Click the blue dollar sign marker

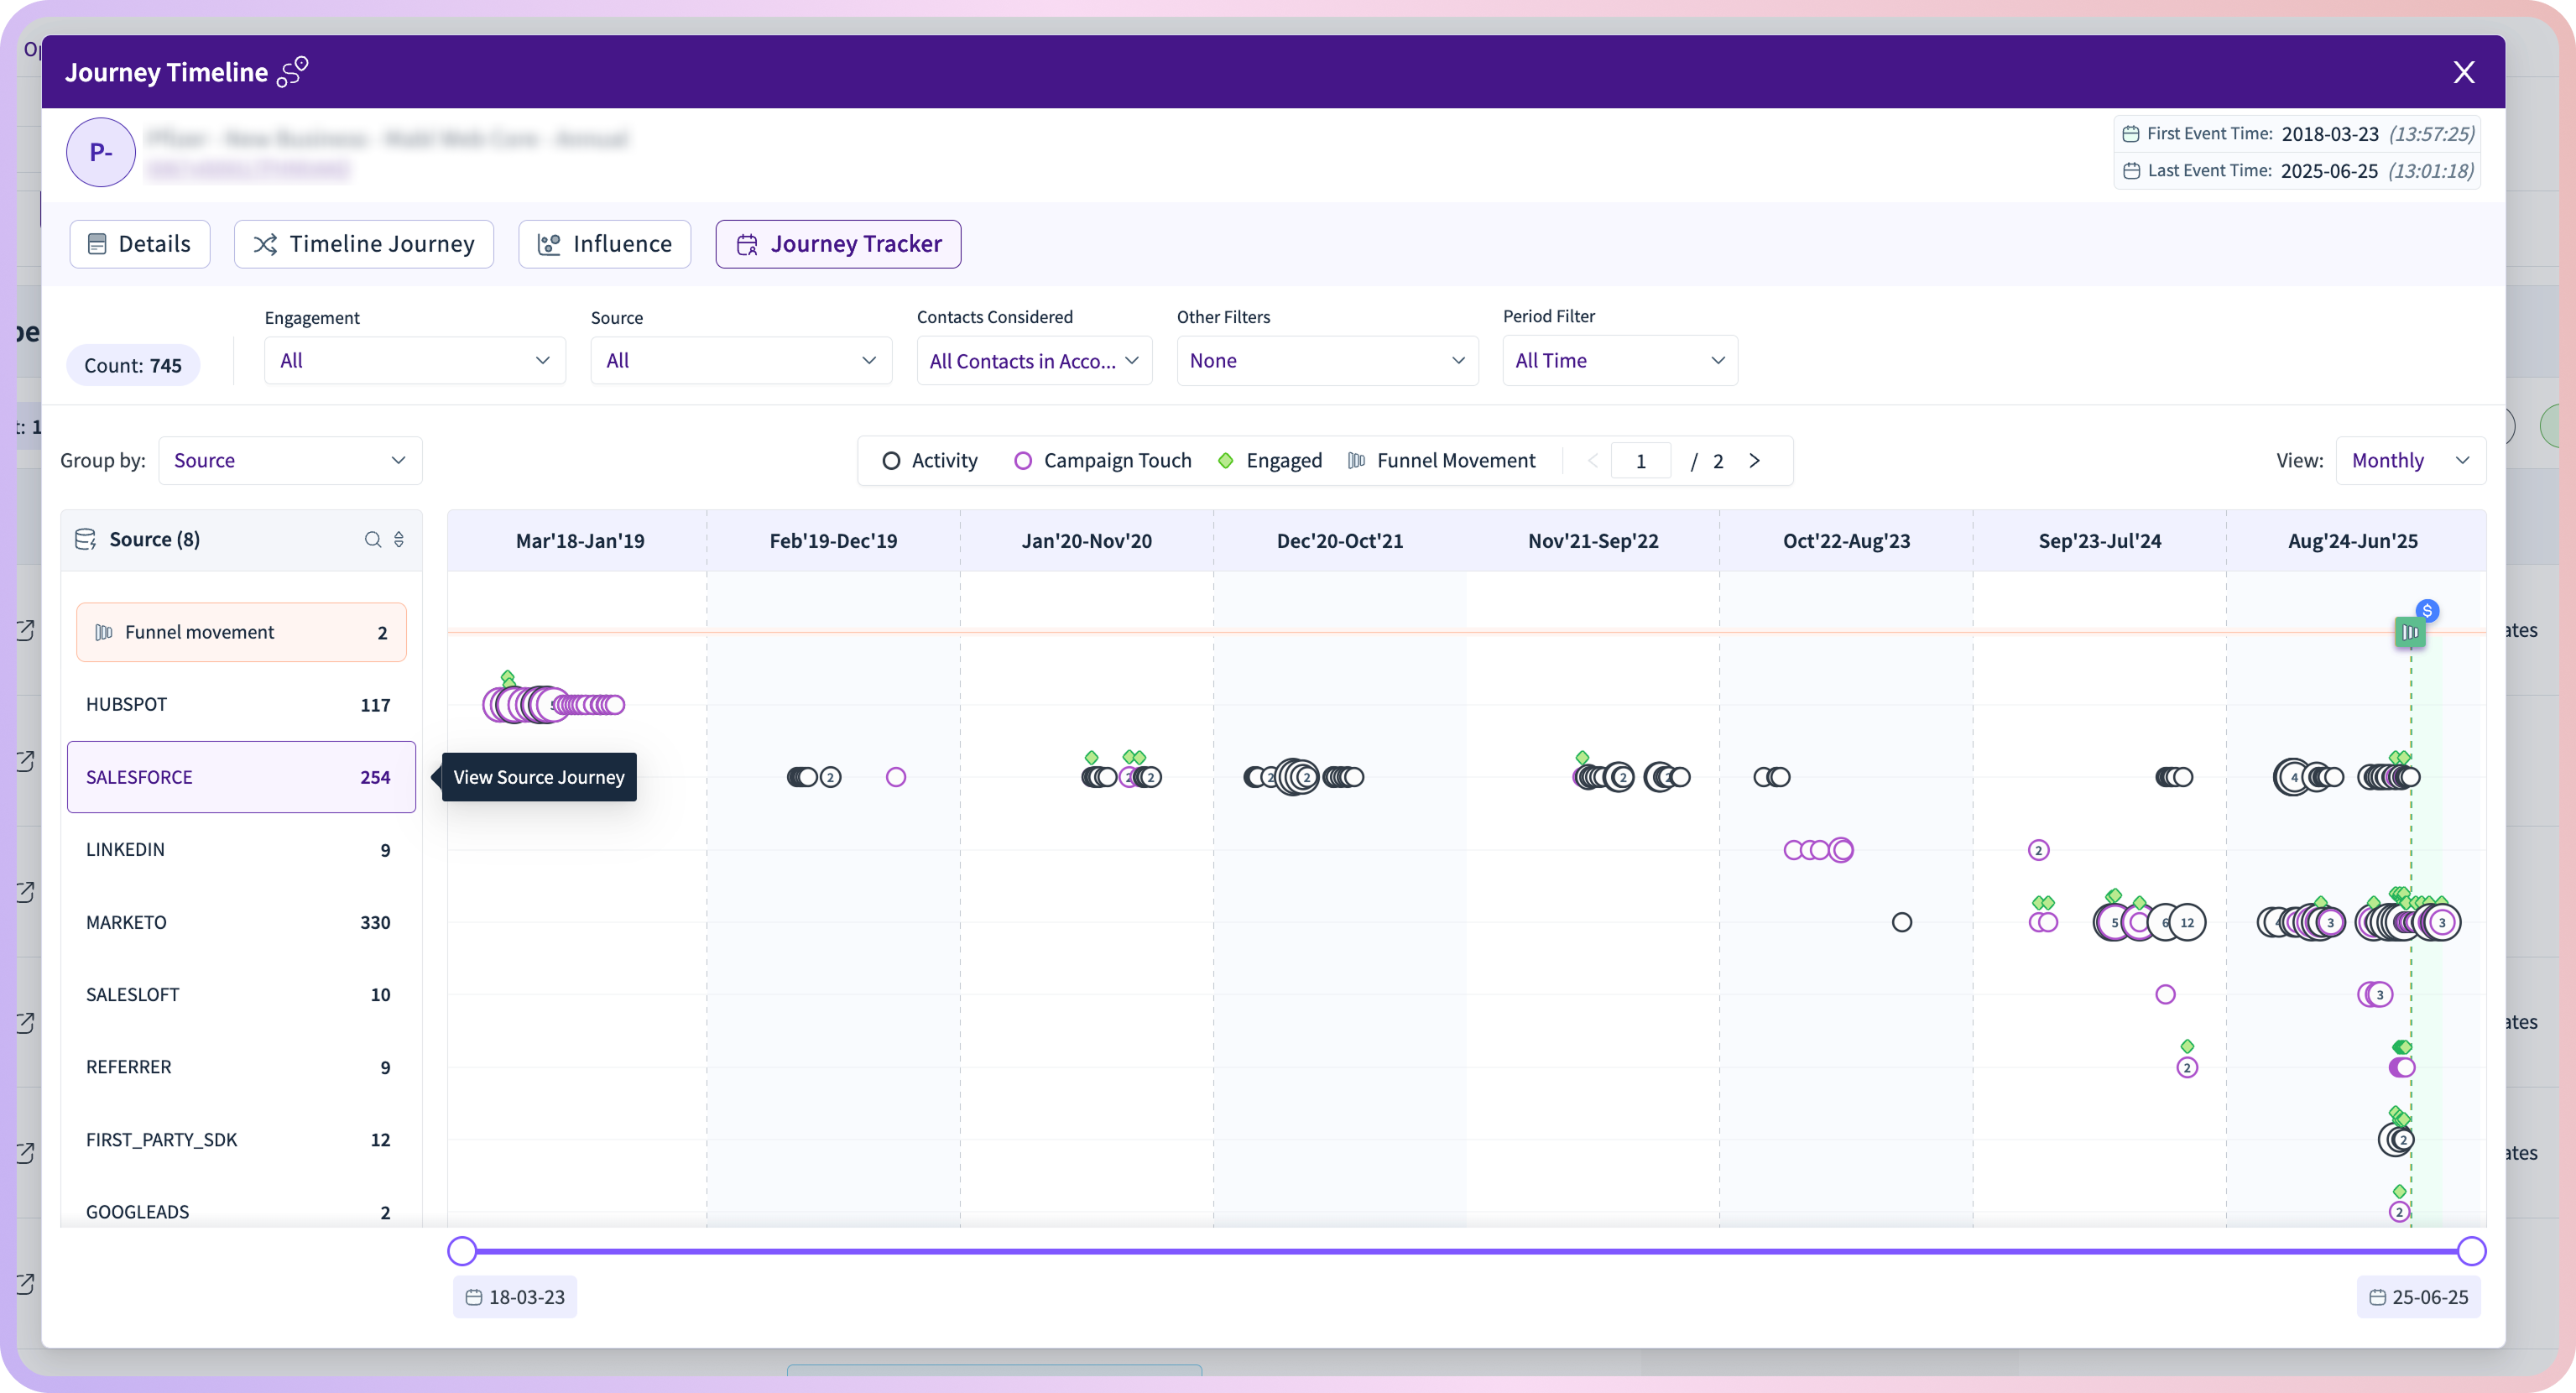(2427, 610)
